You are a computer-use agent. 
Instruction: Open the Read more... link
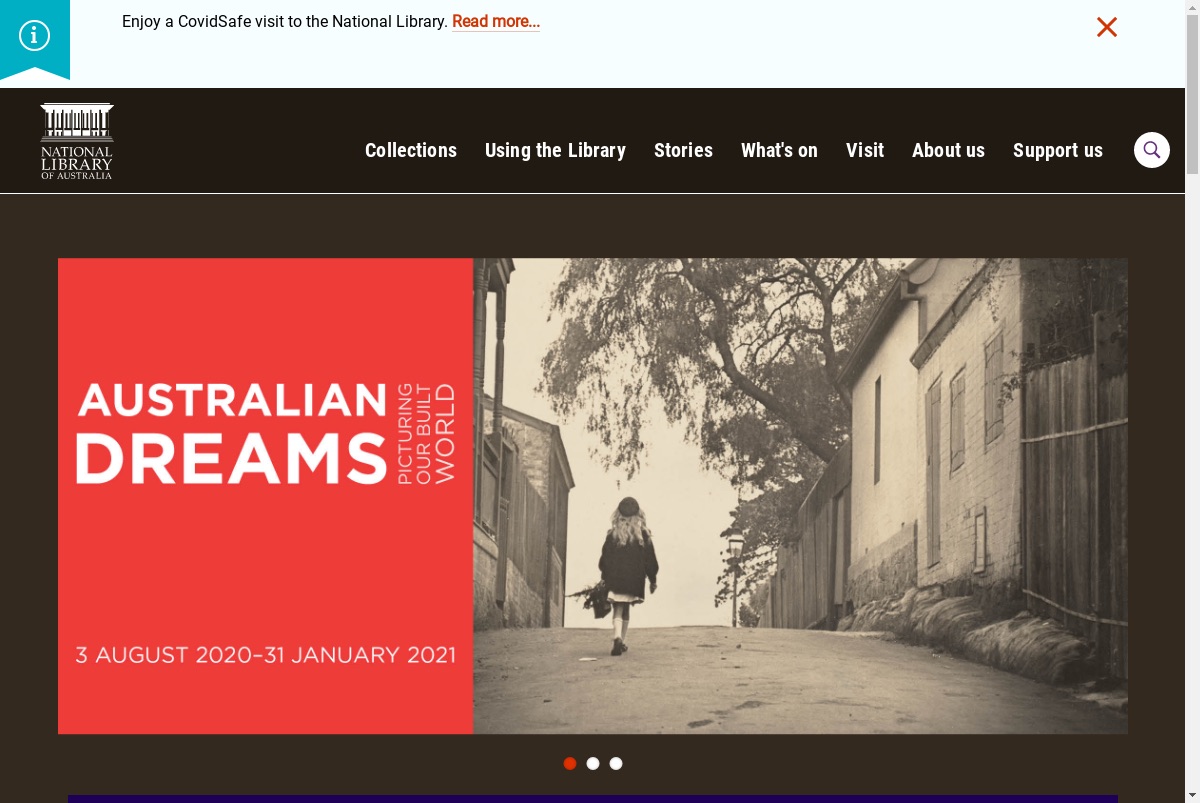pos(496,21)
